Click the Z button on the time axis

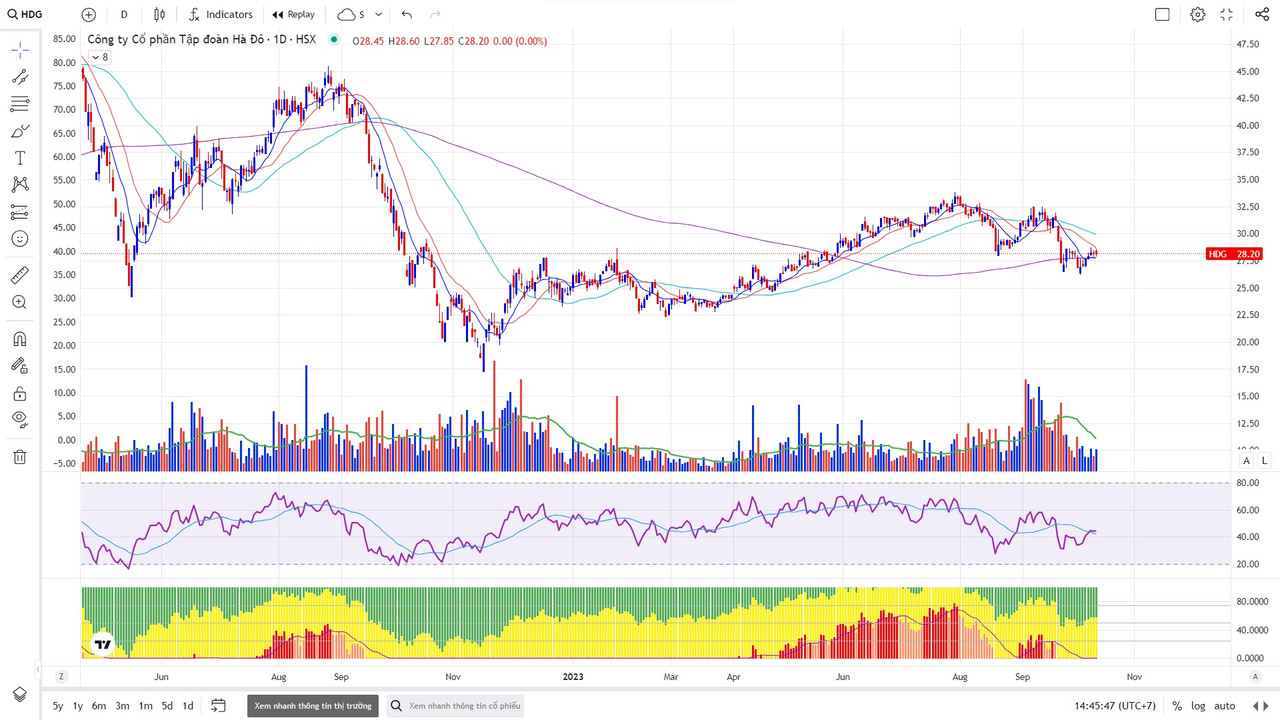coord(61,676)
